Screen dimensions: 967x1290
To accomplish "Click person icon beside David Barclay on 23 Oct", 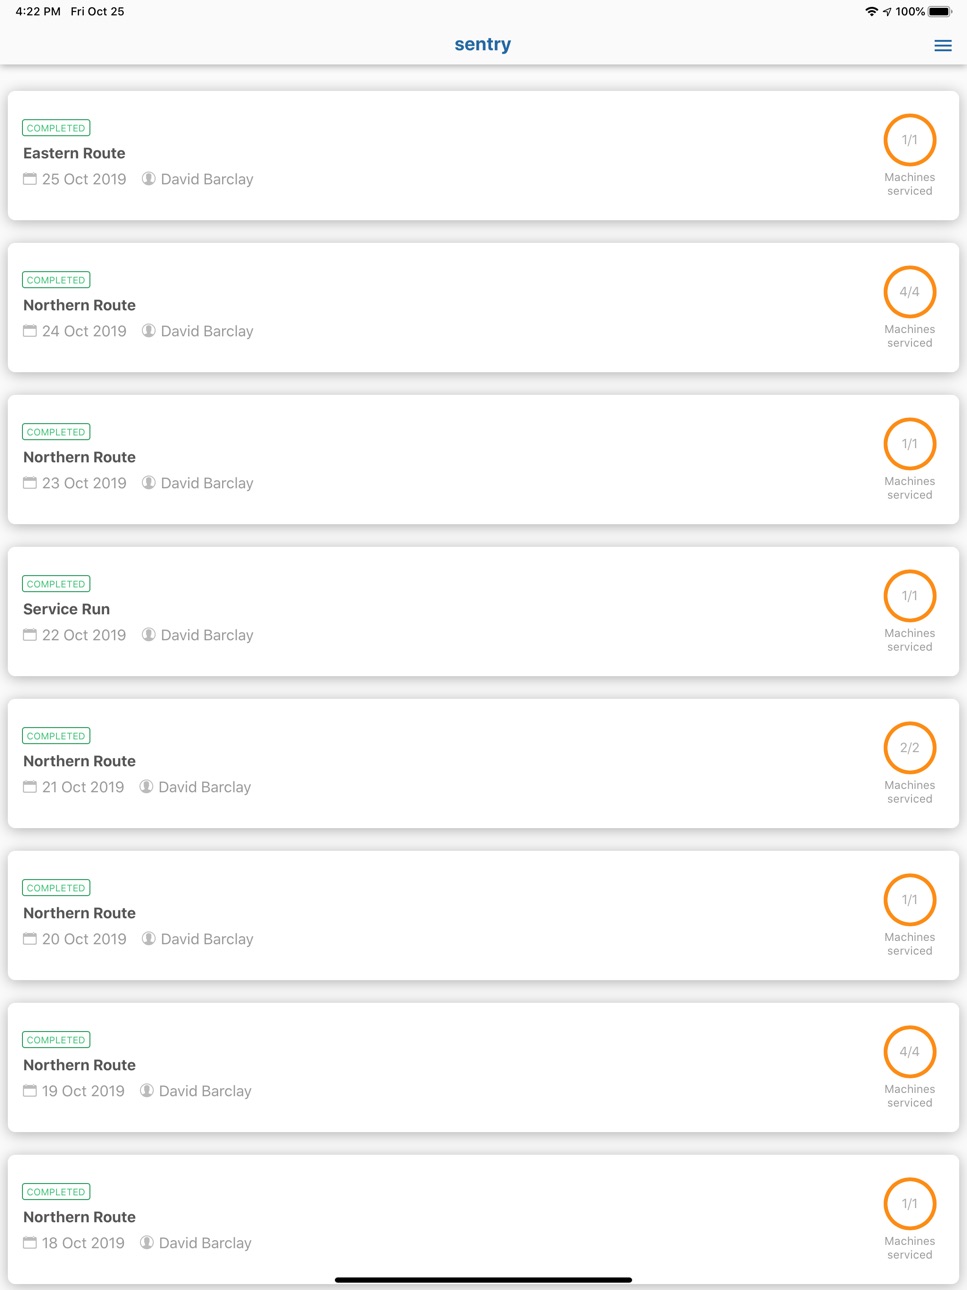I will click(148, 483).
